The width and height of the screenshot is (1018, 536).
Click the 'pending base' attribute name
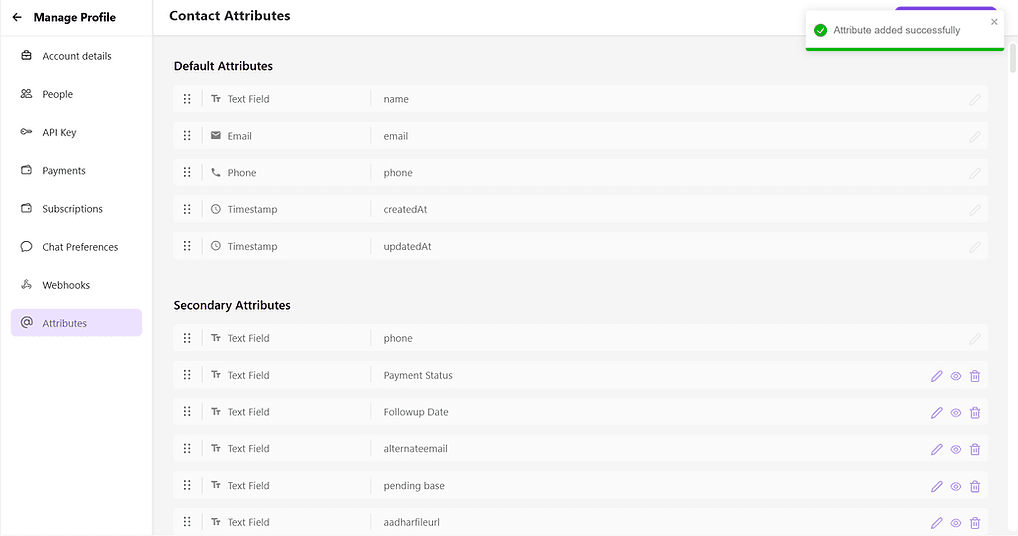(x=414, y=485)
